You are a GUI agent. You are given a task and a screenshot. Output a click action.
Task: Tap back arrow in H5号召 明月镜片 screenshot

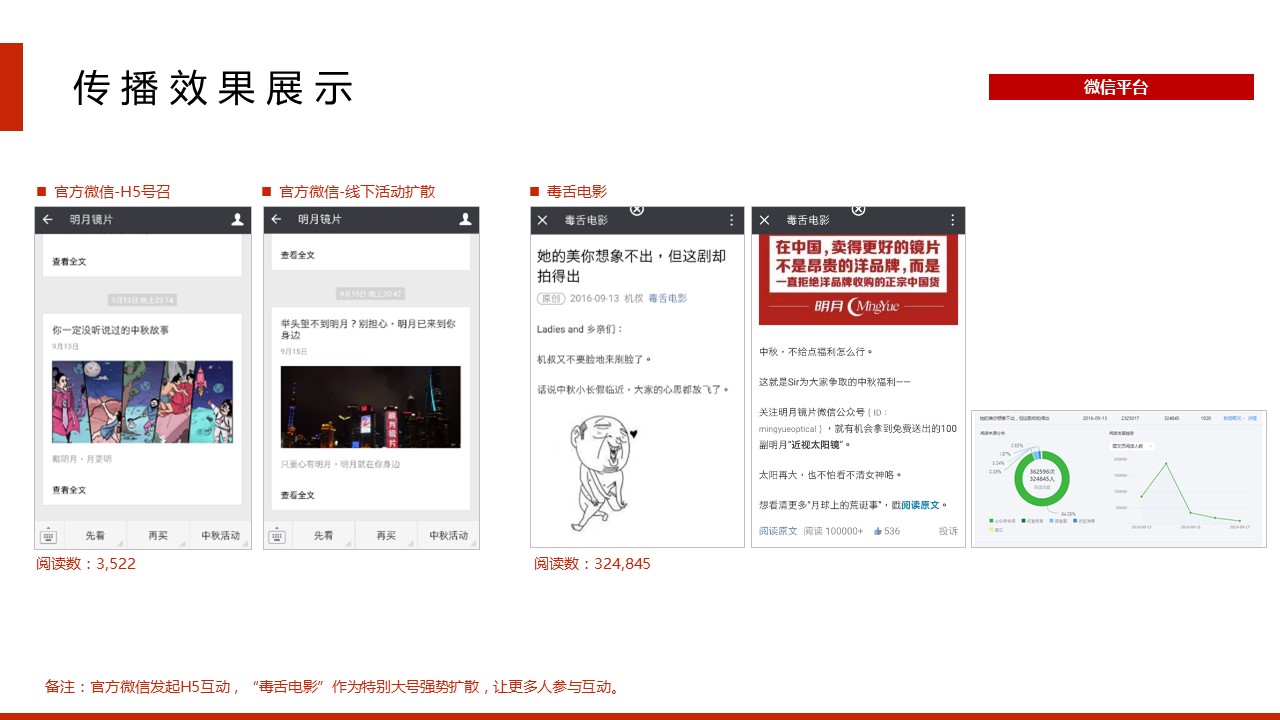[48, 220]
